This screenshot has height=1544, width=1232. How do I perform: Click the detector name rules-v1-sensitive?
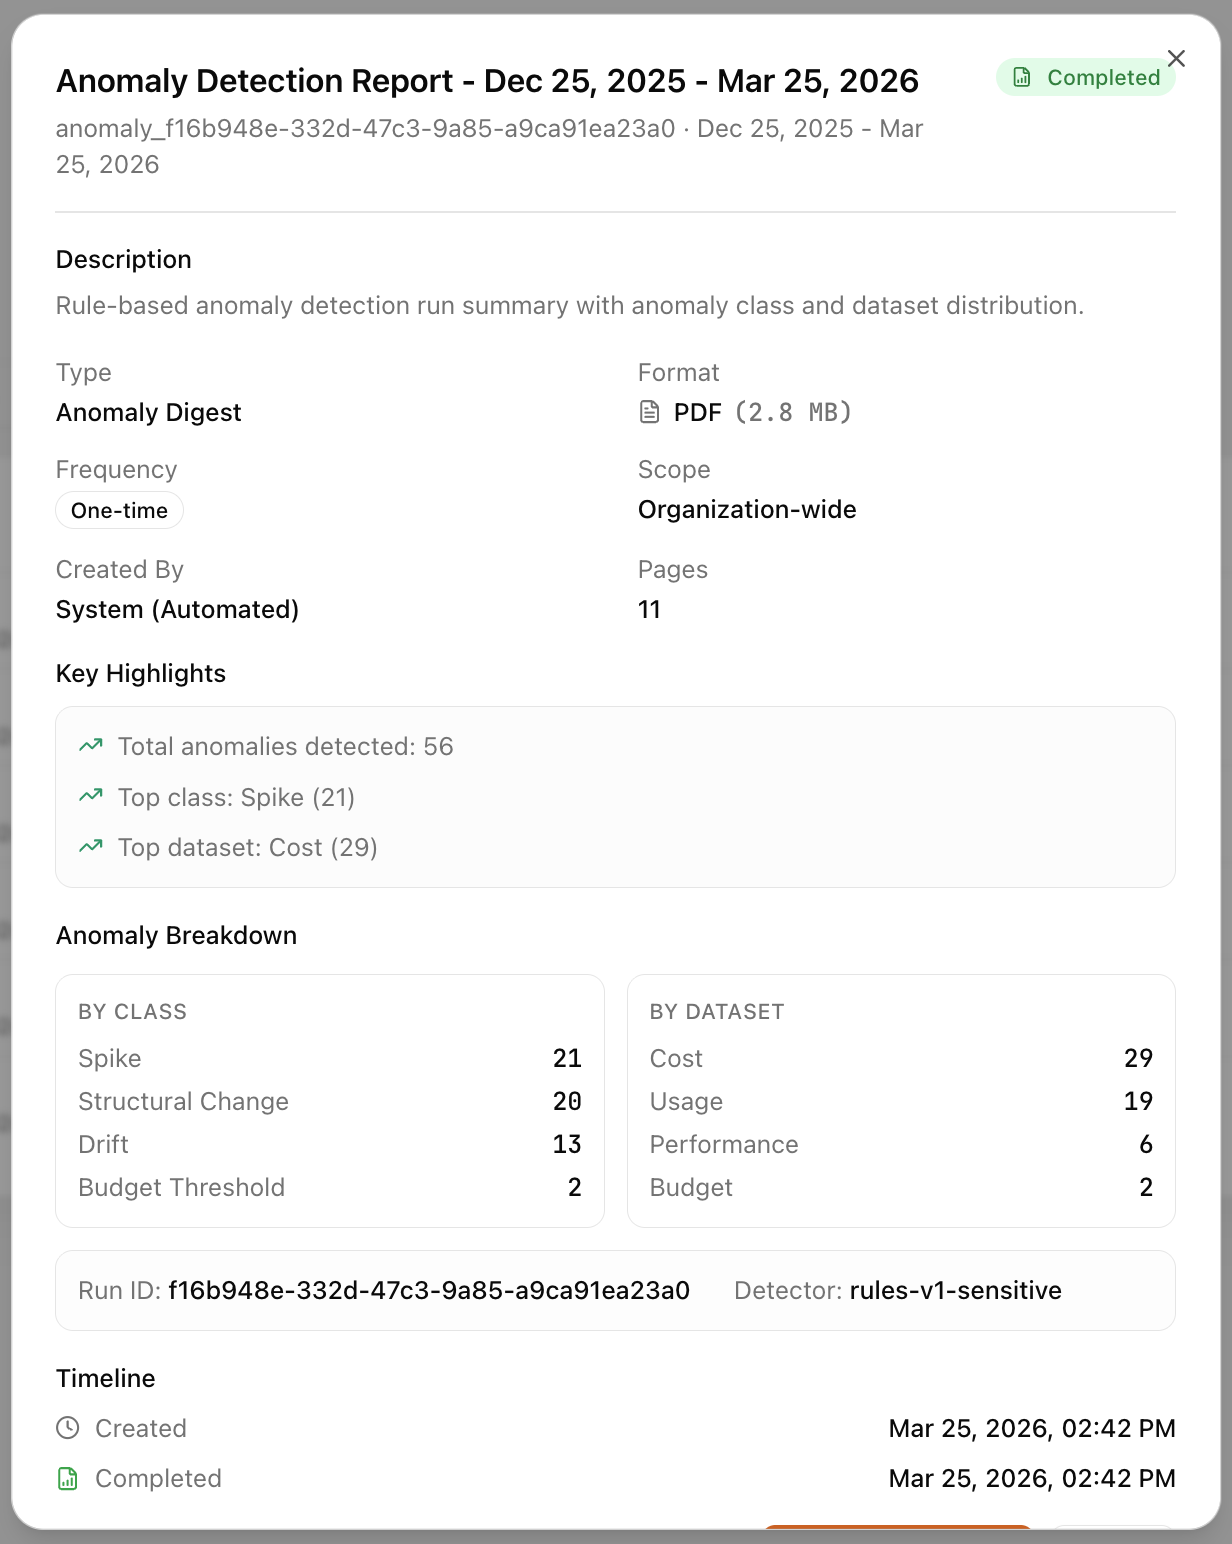click(x=955, y=1290)
